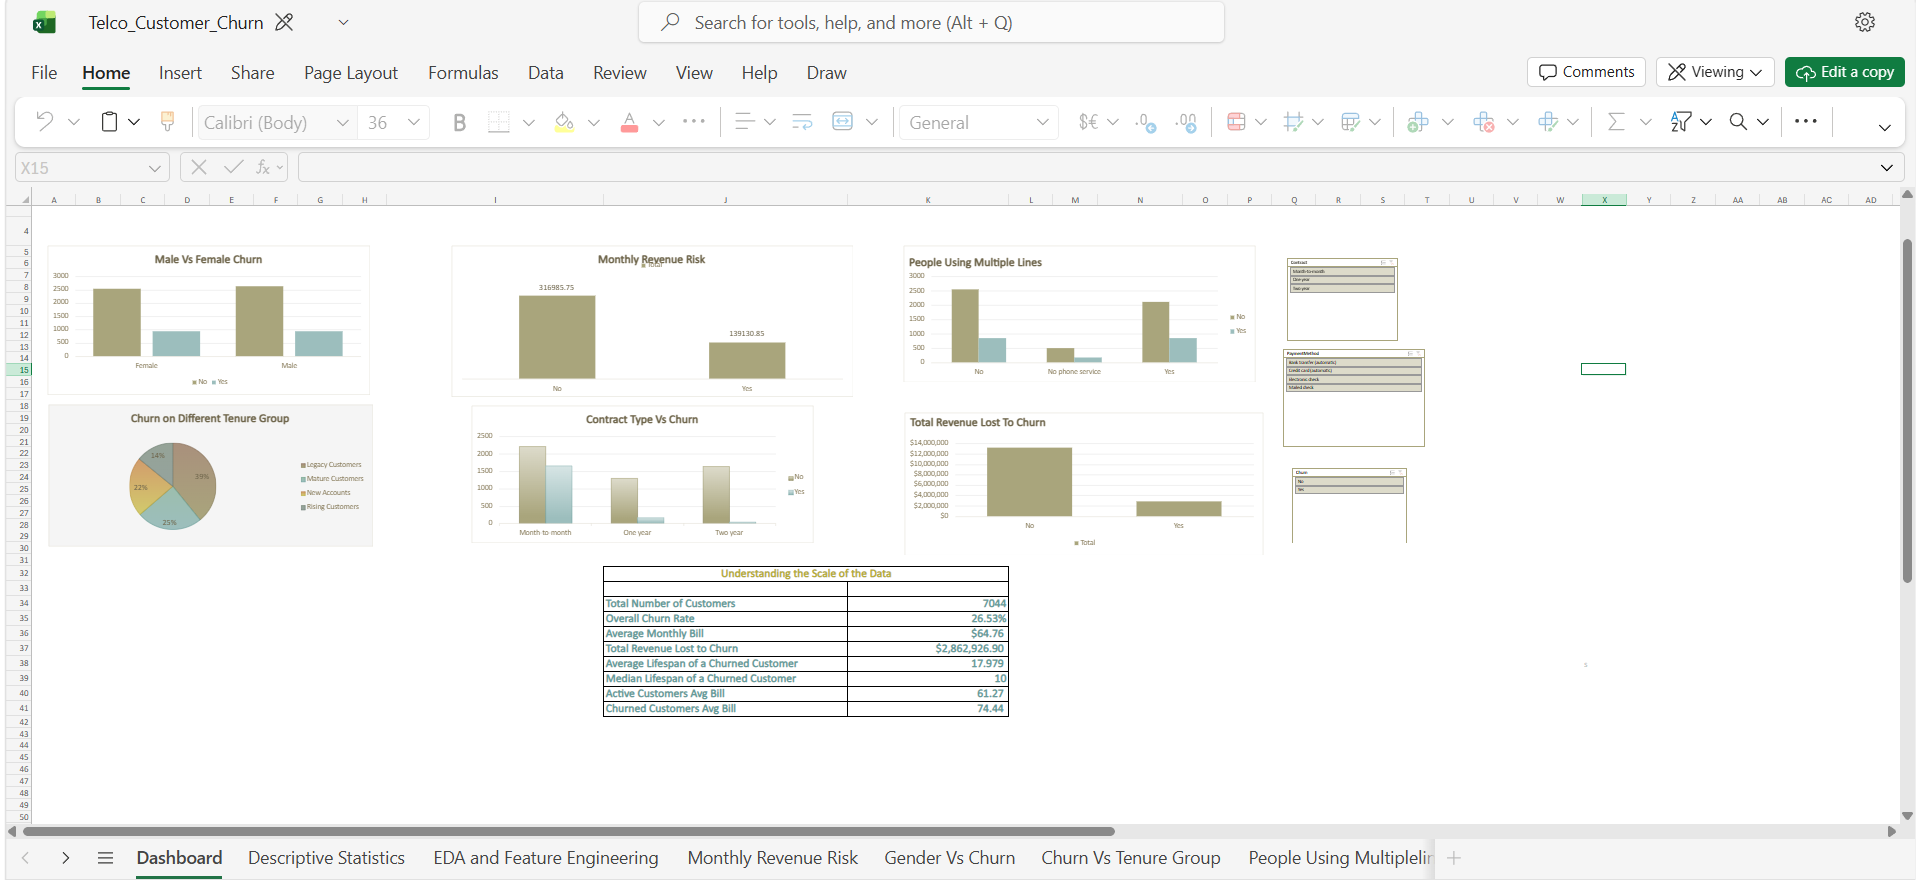Click the Insert cells icon
Viewport: 1920px width, 880px height.
(1417, 122)
